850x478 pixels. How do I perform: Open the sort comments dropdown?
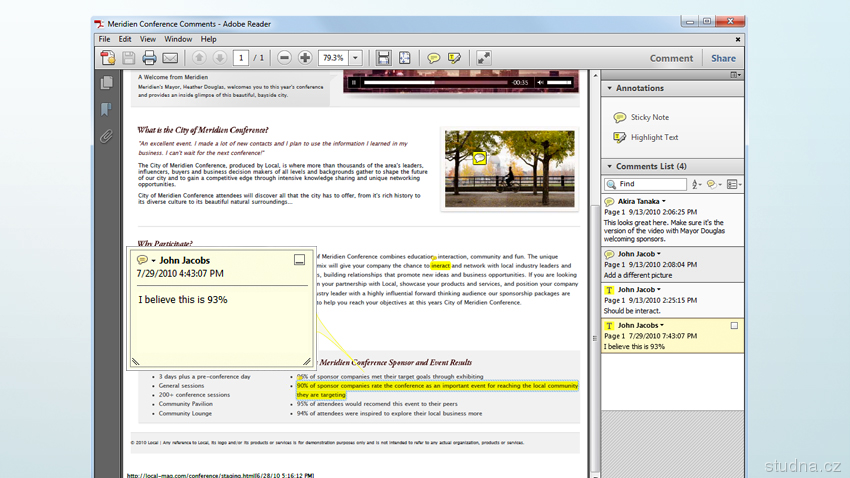tap(696, 184)
